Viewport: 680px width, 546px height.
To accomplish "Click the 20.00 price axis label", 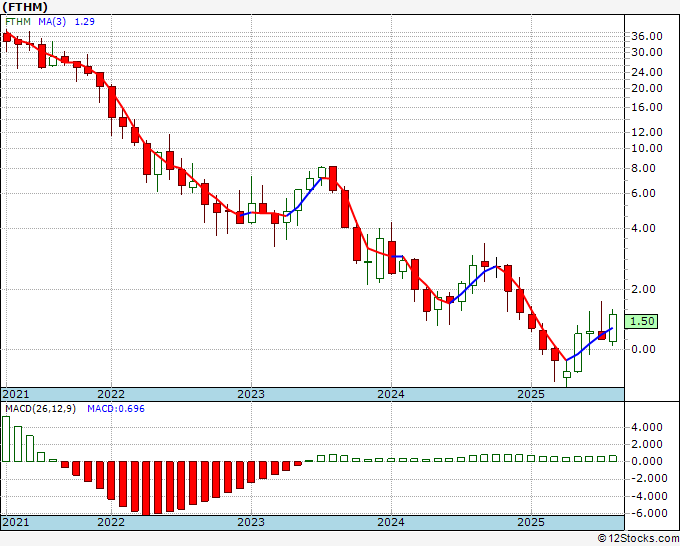I will tap(647, 88).
